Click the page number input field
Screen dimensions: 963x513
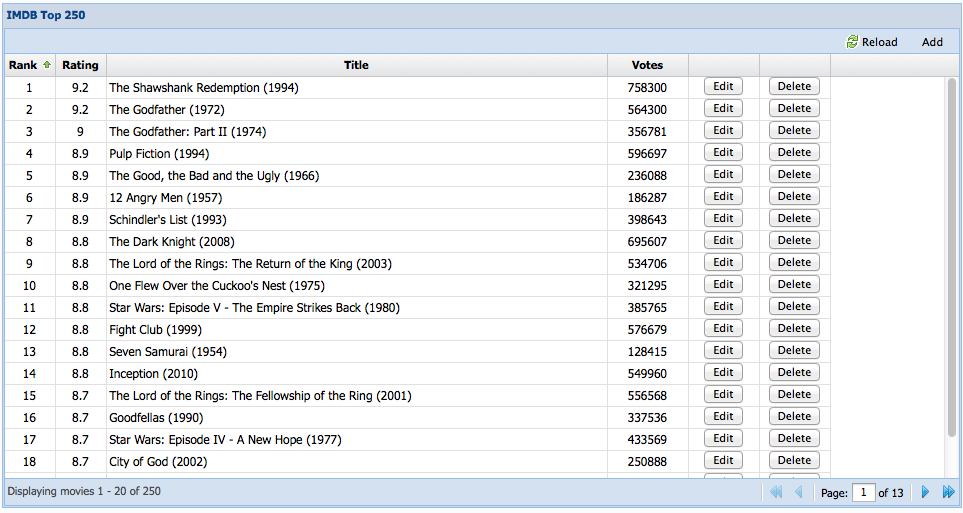863,492
